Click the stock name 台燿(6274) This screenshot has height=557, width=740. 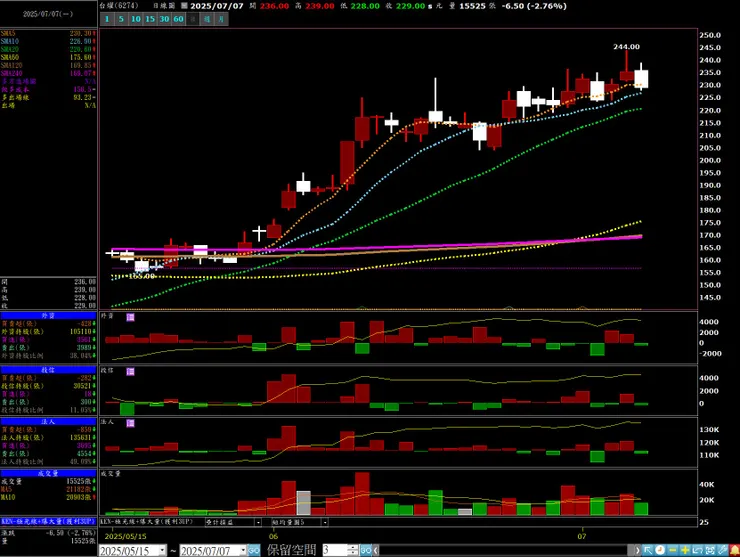coord(118,6)
